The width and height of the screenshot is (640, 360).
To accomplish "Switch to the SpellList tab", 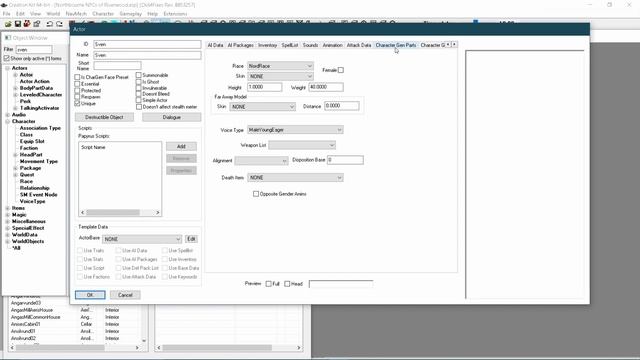I will [x=290, y=45].
